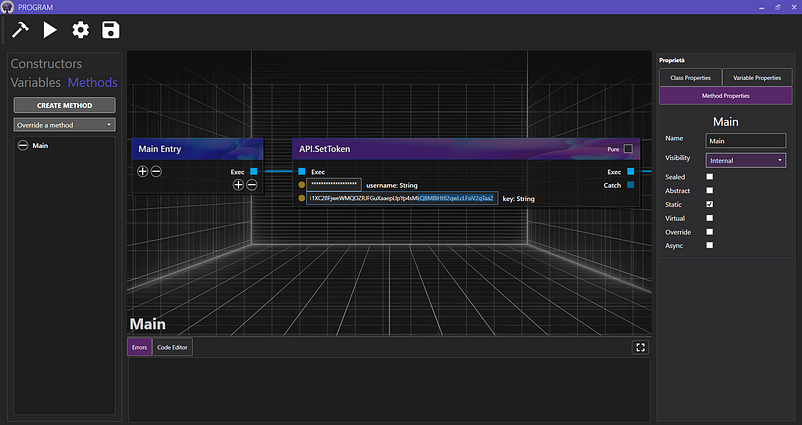Show the Errors tab
802x425 pixels.
click(139, 347)
